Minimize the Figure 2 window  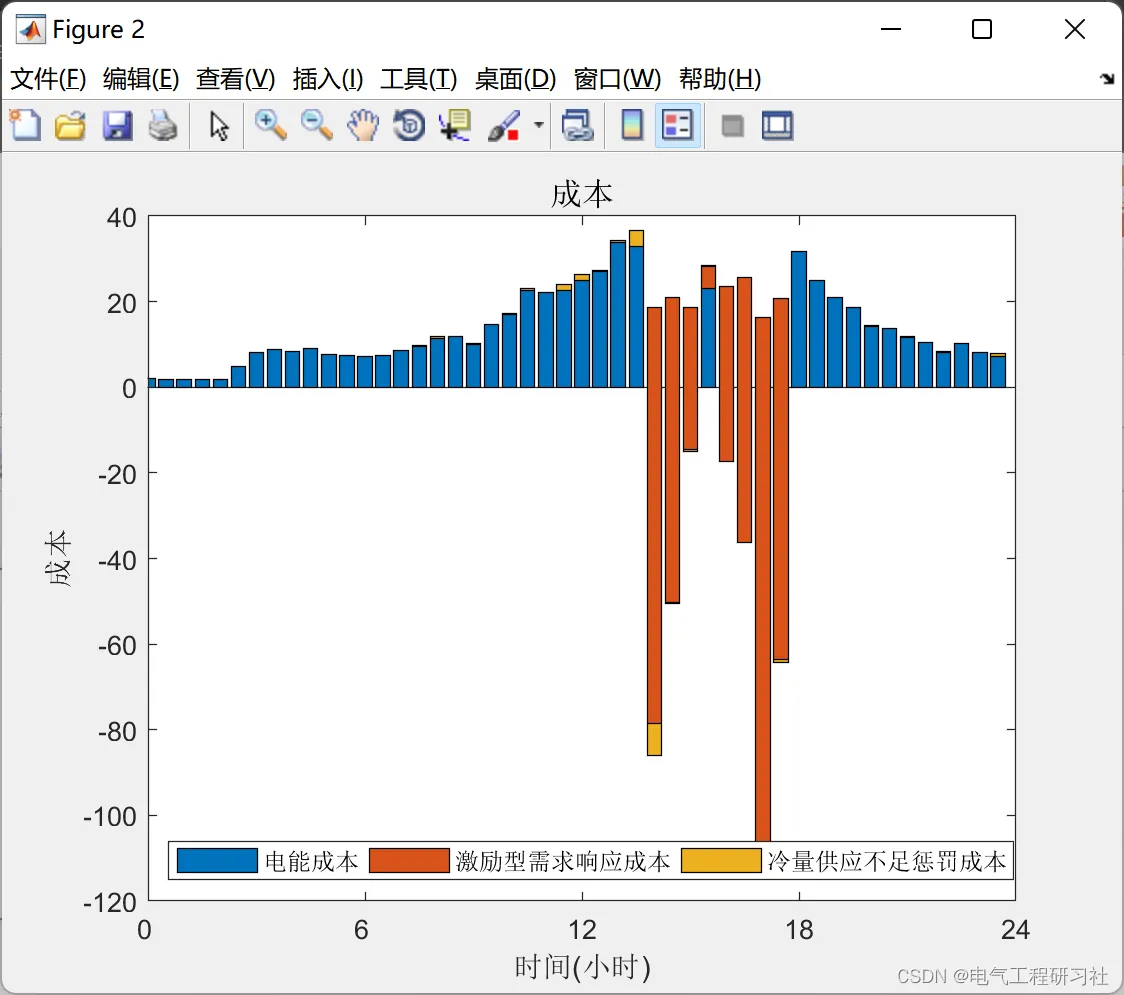890,29
